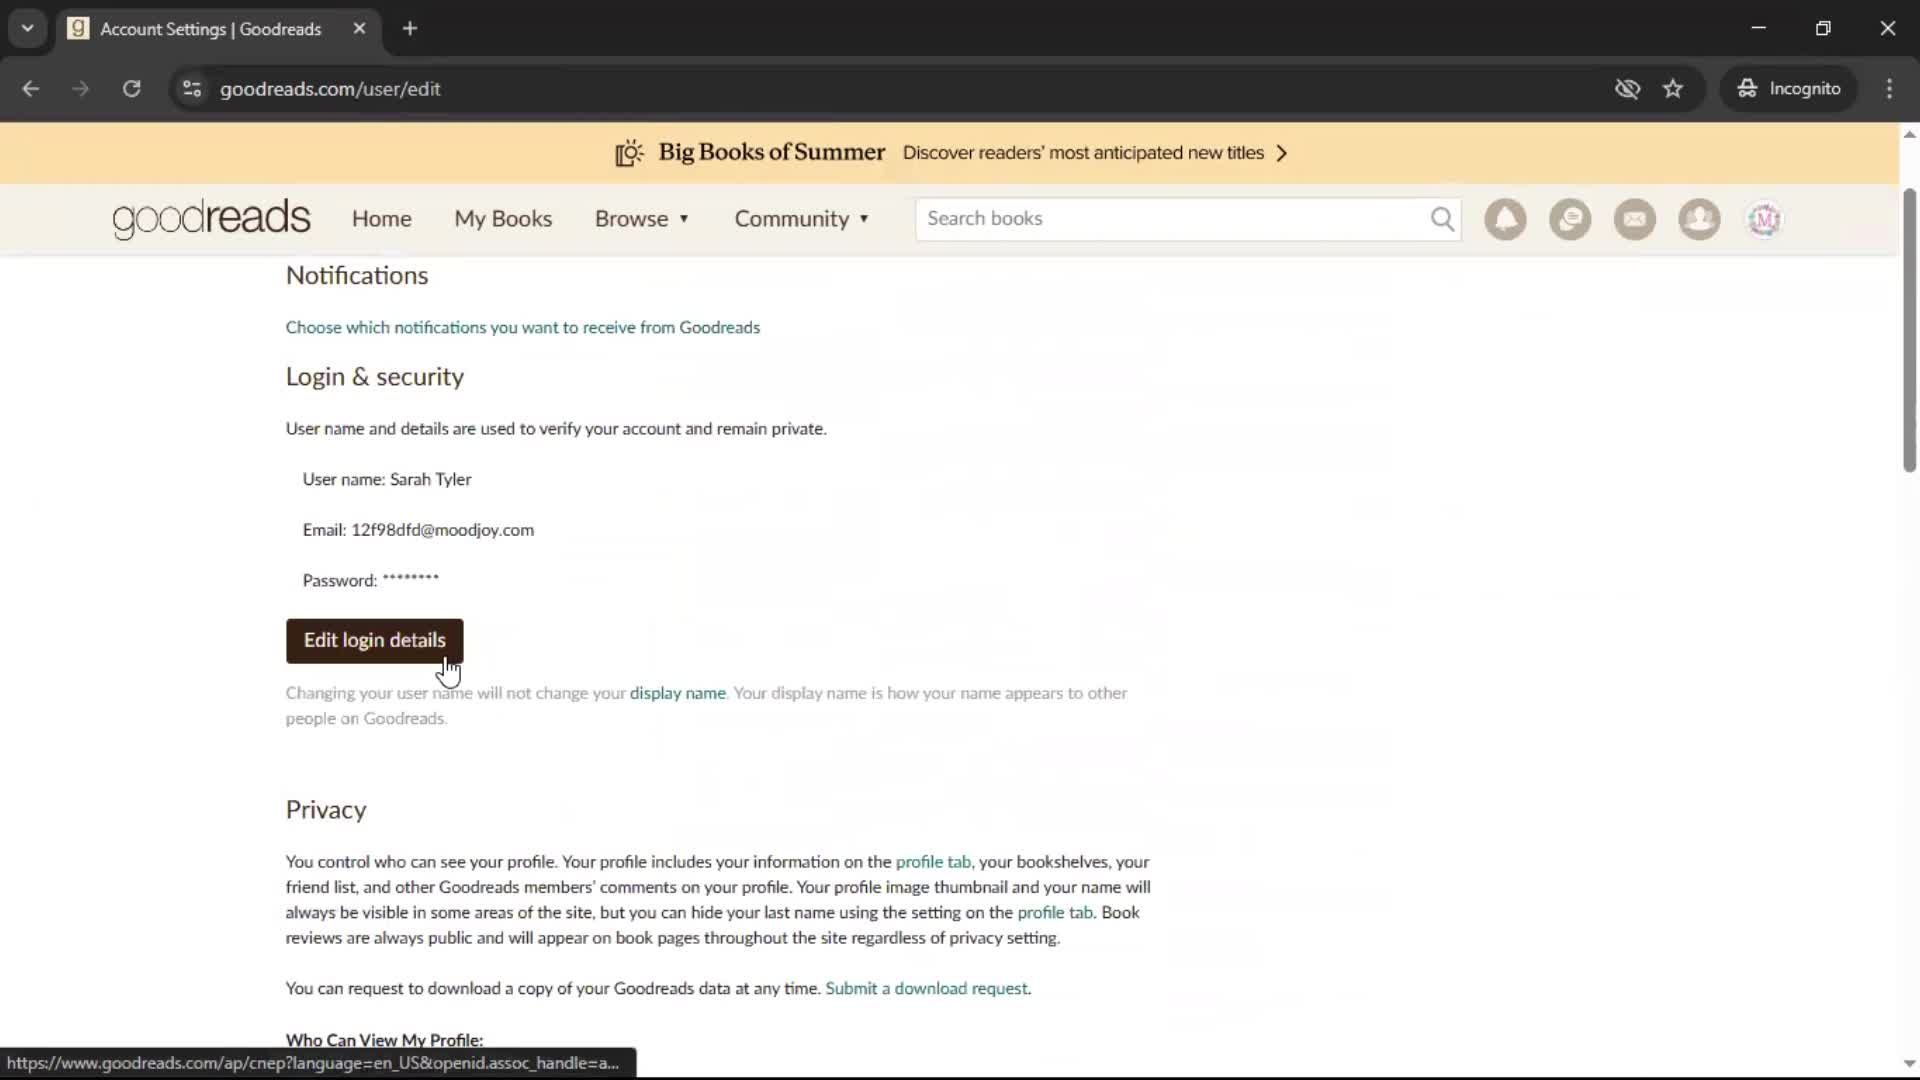This screenshot has height=1080, width=1920.
Task: Open the profile tab link before 'Book reviews'
Action: coord(1054,913)
